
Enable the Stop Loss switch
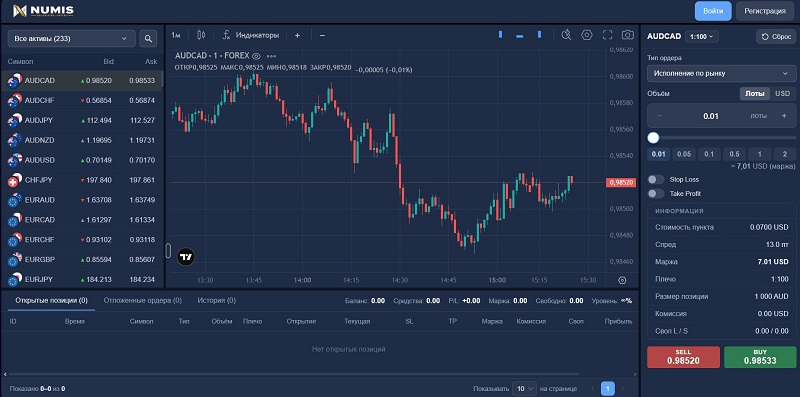point(656,180)
